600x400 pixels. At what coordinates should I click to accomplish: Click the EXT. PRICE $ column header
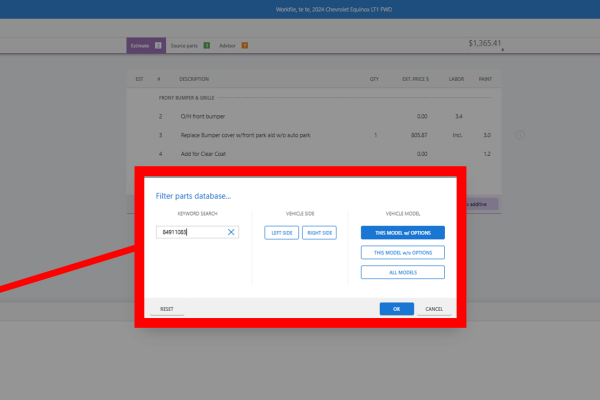pyautogui.click(x=415, y=79)
